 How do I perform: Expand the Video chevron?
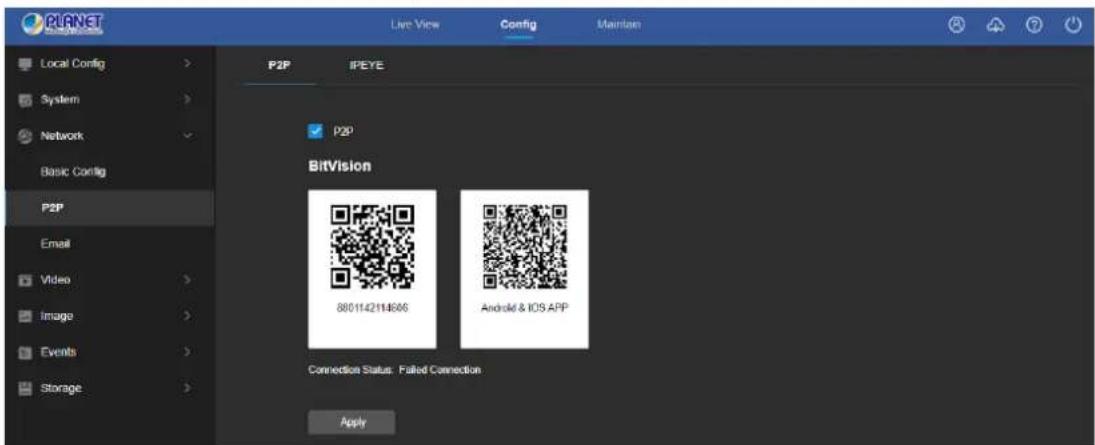(x=186, y=280)
